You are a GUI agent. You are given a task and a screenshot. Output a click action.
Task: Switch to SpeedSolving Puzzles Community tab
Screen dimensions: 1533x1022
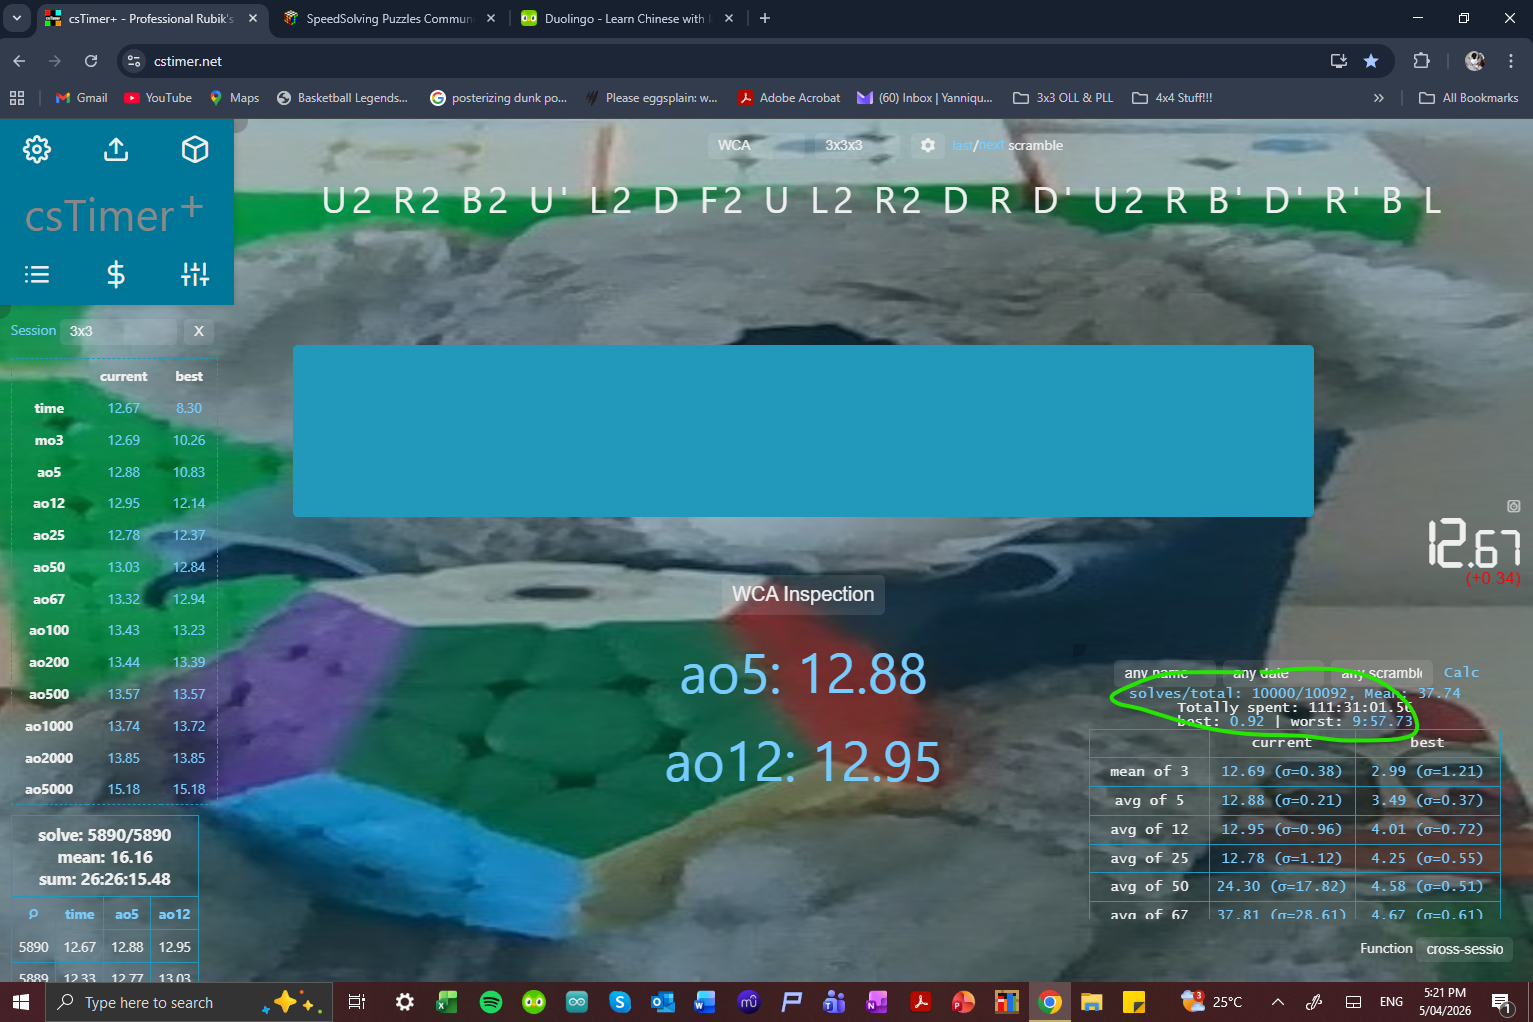pyautogui.click(x=389, y=18)
